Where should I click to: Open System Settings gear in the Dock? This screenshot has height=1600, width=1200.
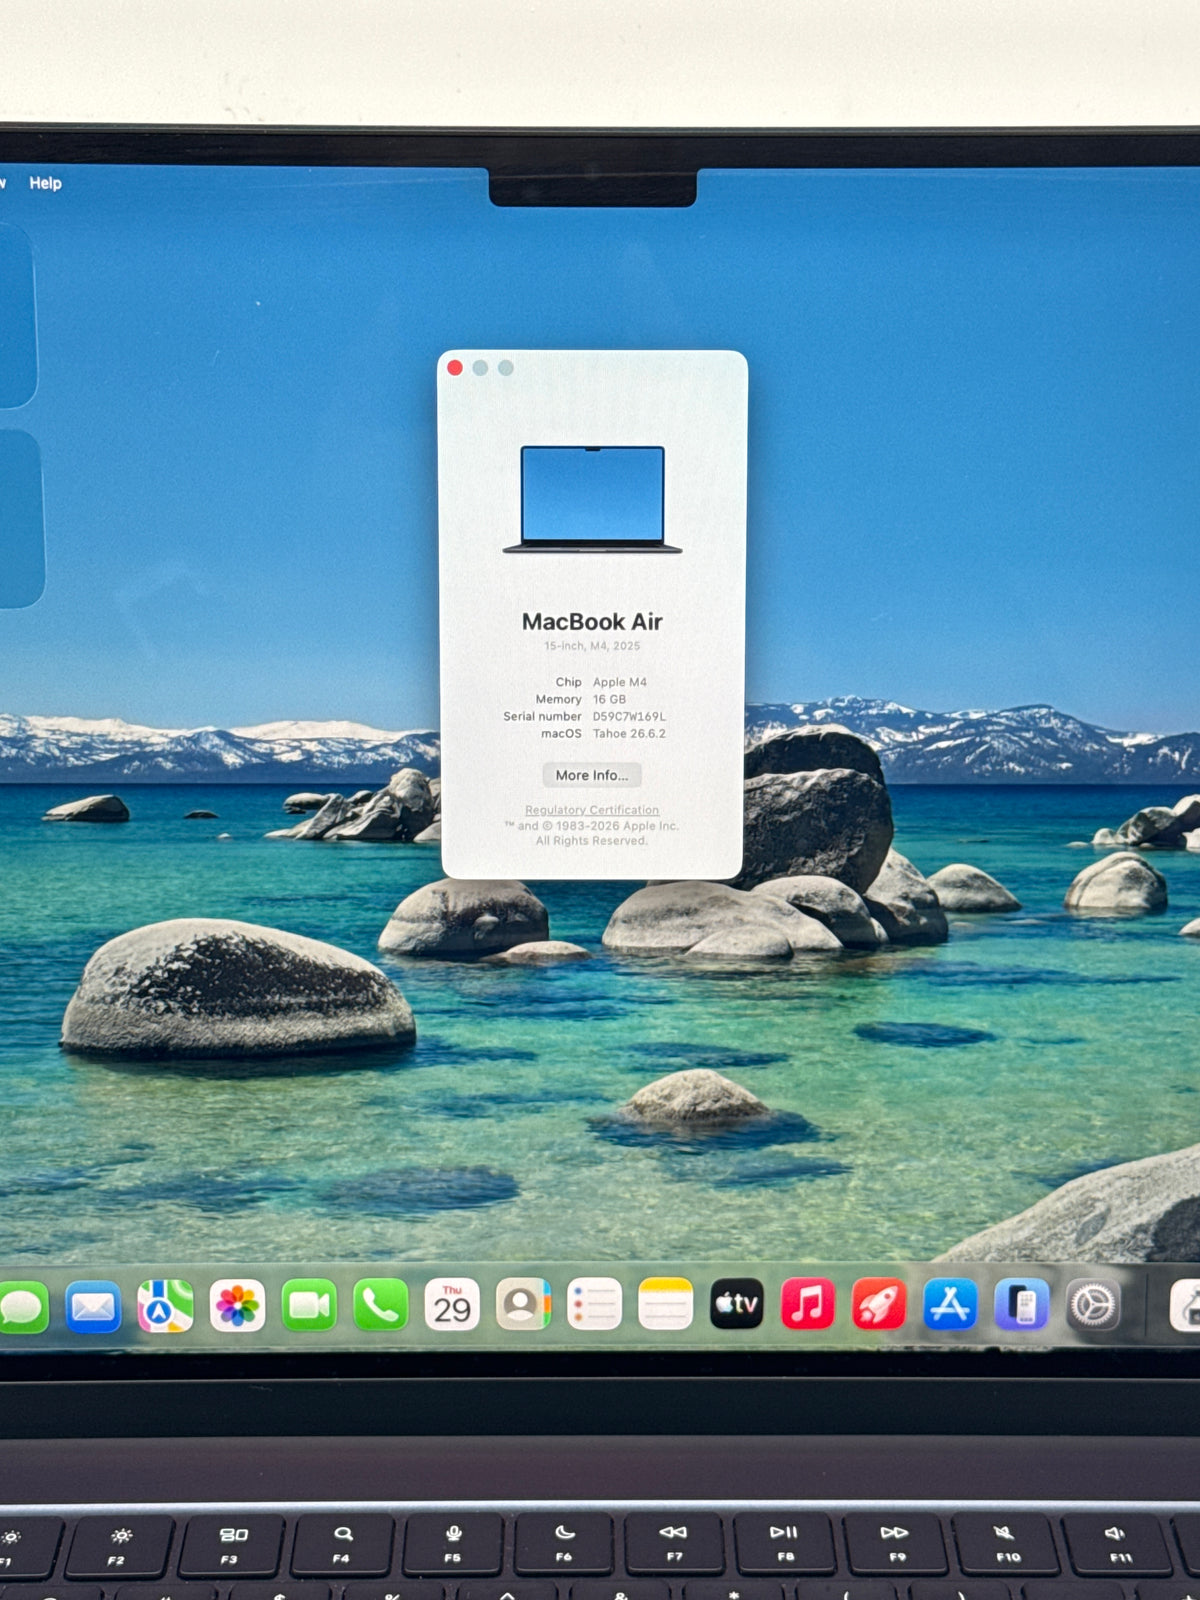1092,1304
